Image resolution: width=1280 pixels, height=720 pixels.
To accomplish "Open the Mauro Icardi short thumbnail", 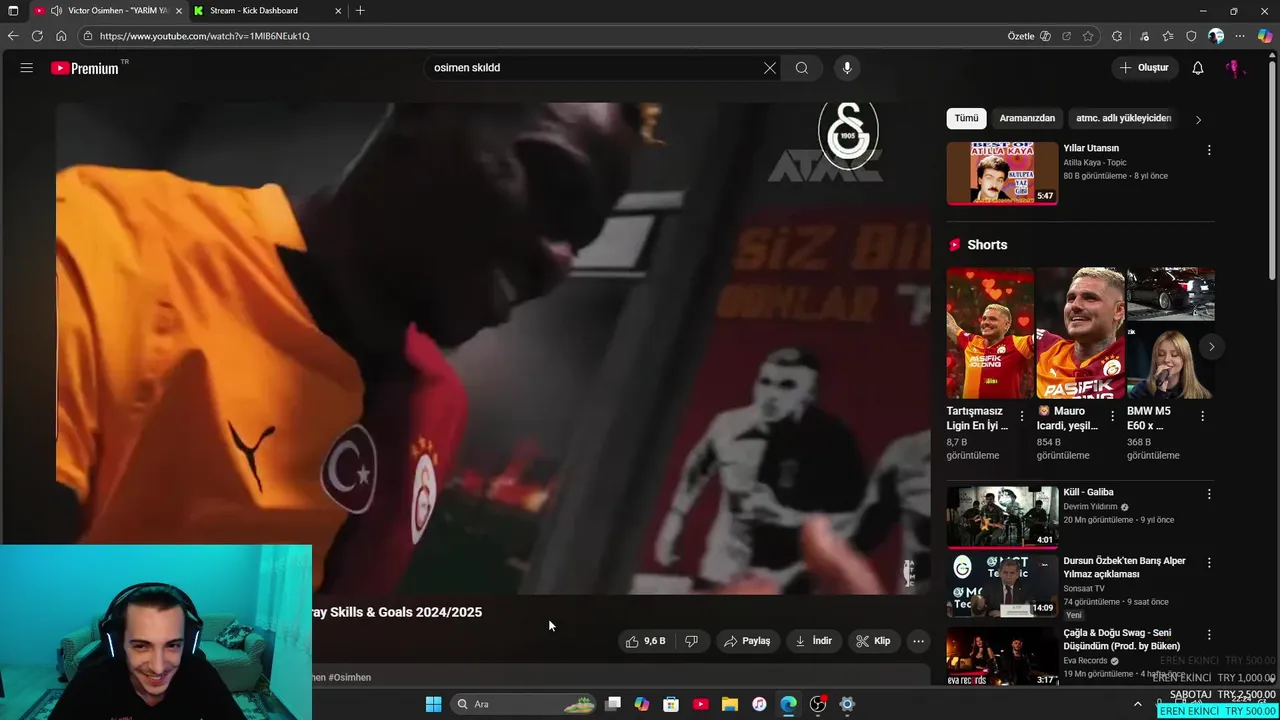I will pyautogui.click(x=1080, y=333).
